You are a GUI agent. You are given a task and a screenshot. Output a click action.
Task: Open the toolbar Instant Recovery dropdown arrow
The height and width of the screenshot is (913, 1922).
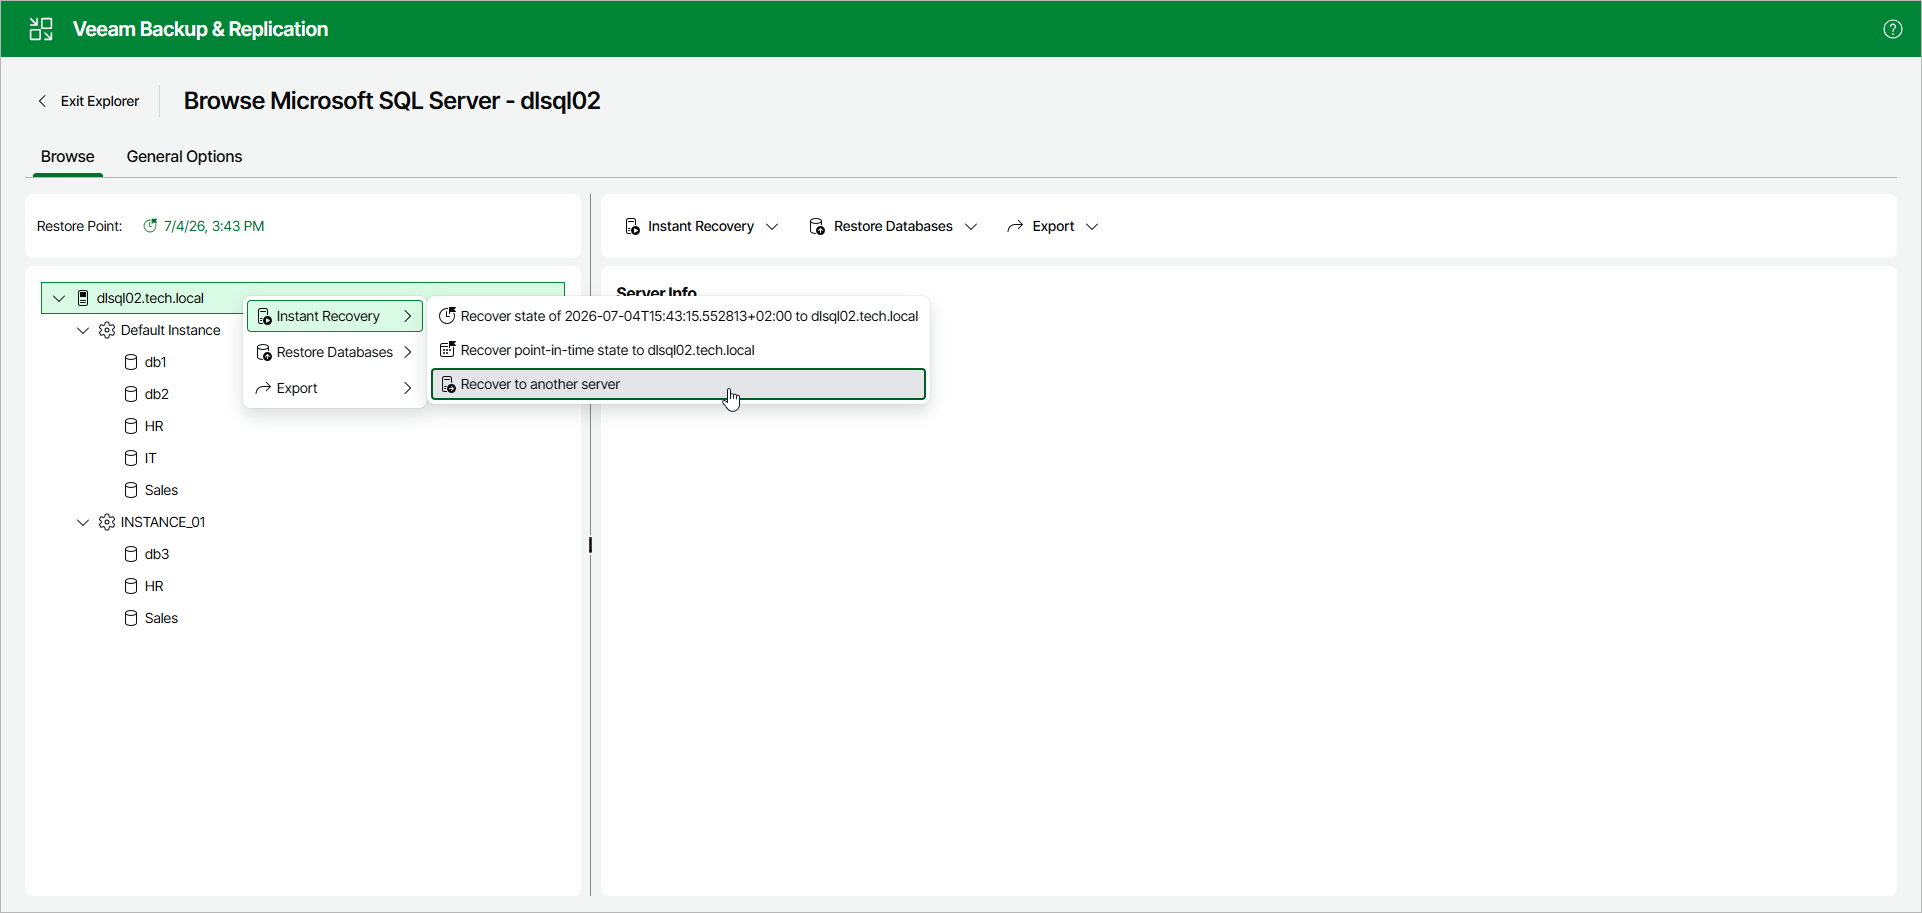click(x=772, y=227)
